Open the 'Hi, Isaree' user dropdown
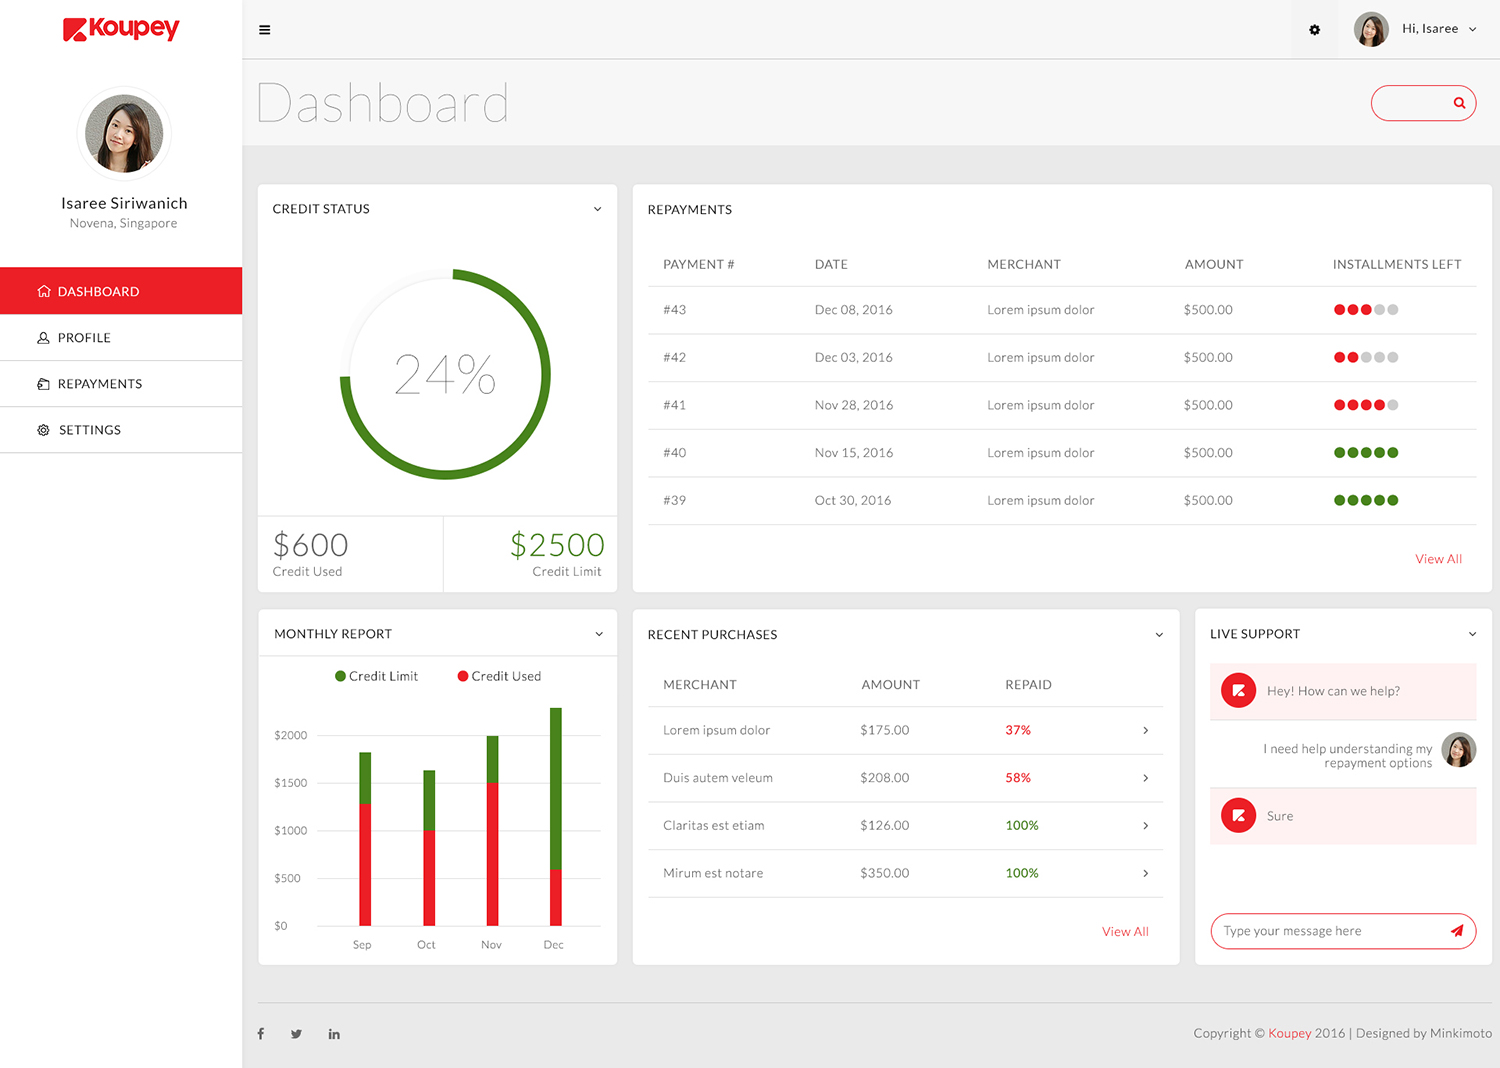 (1440, 29)
